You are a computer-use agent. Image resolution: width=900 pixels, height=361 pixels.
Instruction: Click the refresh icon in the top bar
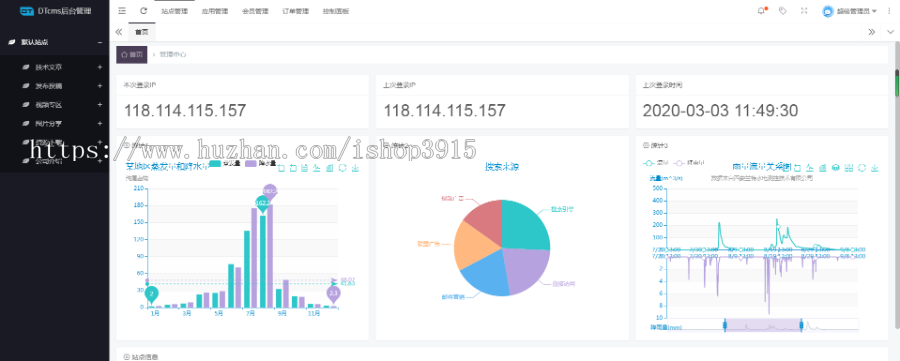143,11
